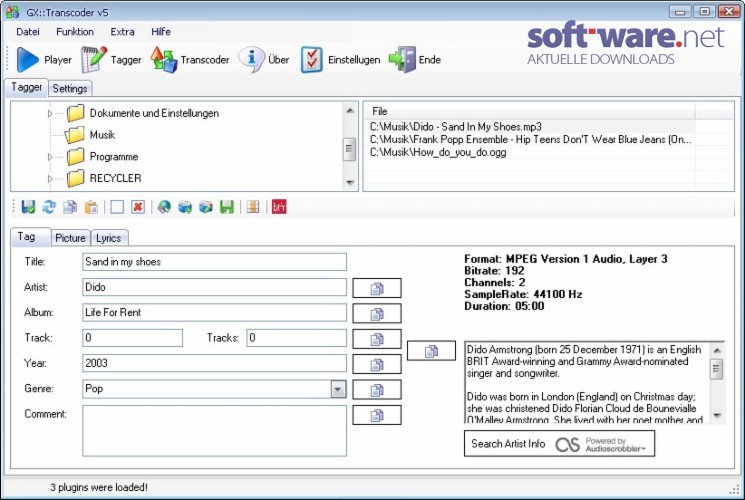Screen dimensions: 745x500
Task: Open the Player from the main toolbar
Action: [44, 60]
